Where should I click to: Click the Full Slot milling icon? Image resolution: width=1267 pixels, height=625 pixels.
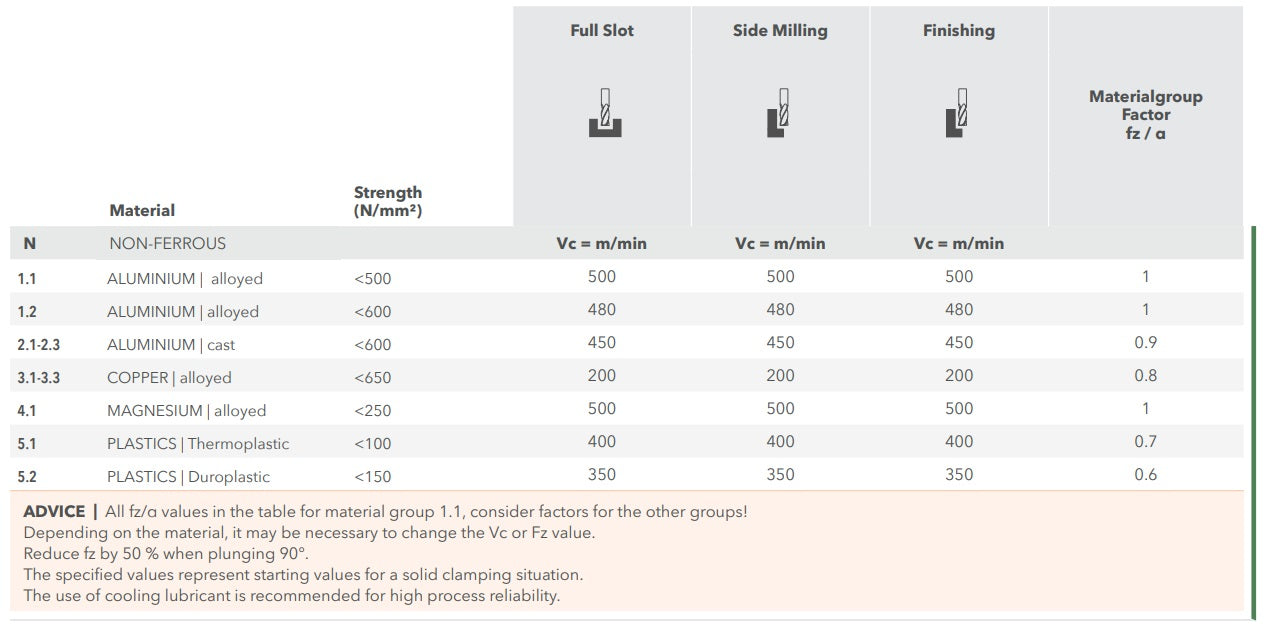pyautogui.click(x=604, y=112)
